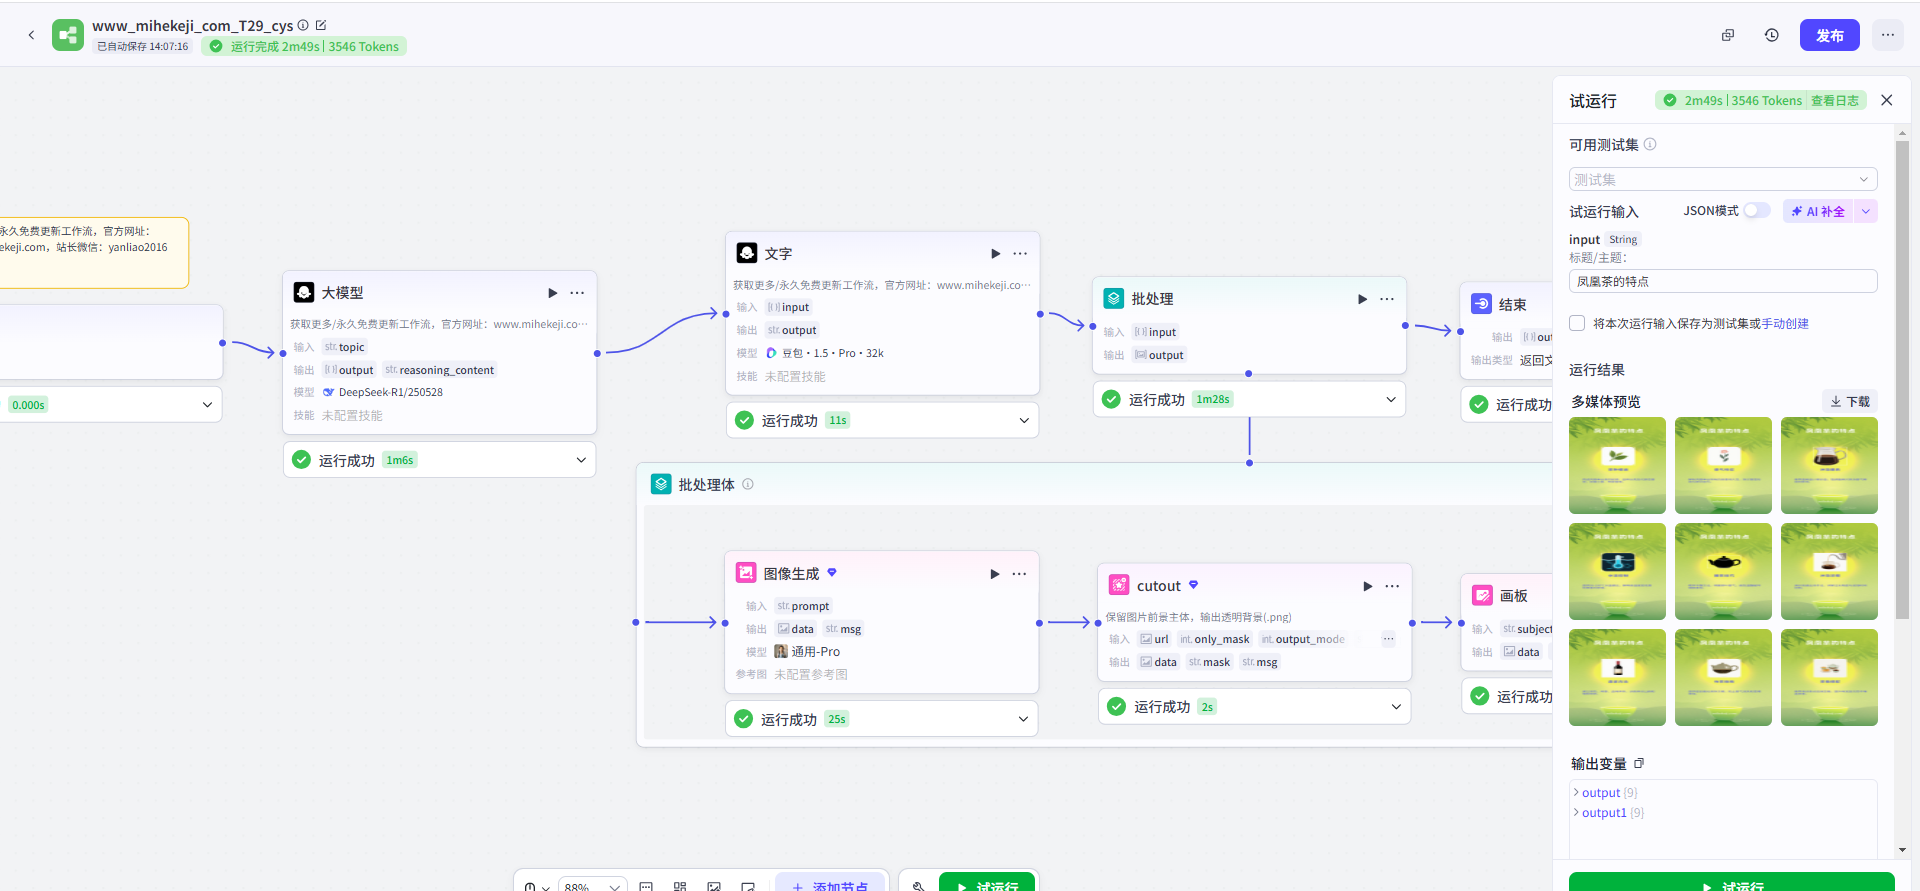The image size is (1920, 891).
Task: Expand the output variable tree item
Action: click(x=1577, y=793)
